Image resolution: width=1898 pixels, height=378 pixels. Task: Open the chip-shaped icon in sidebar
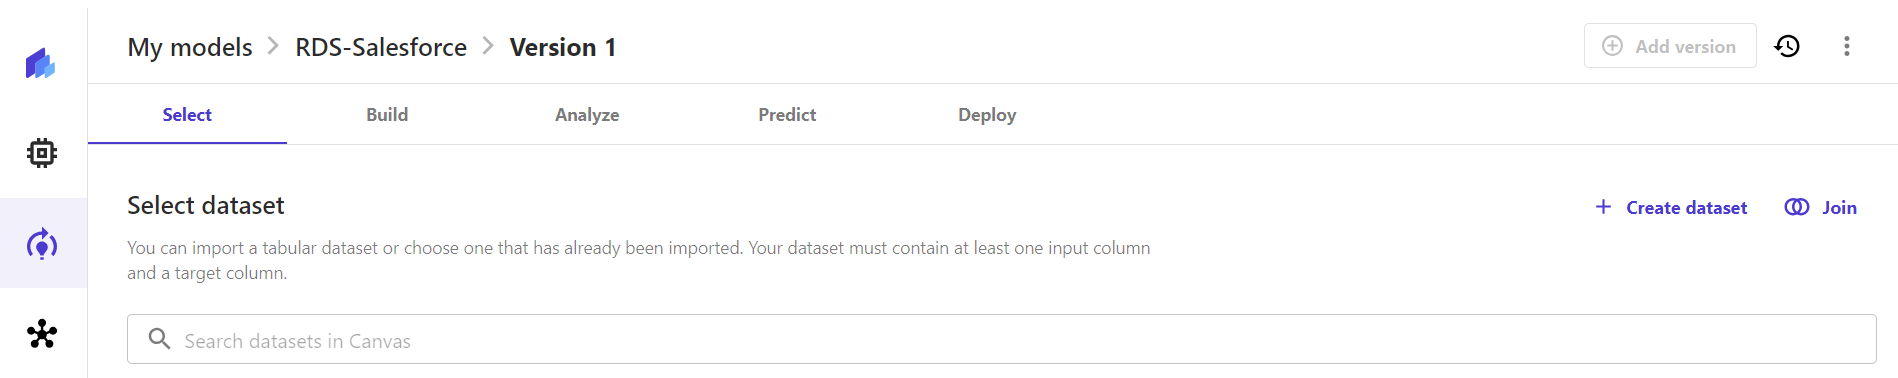[x=42, y=153]
